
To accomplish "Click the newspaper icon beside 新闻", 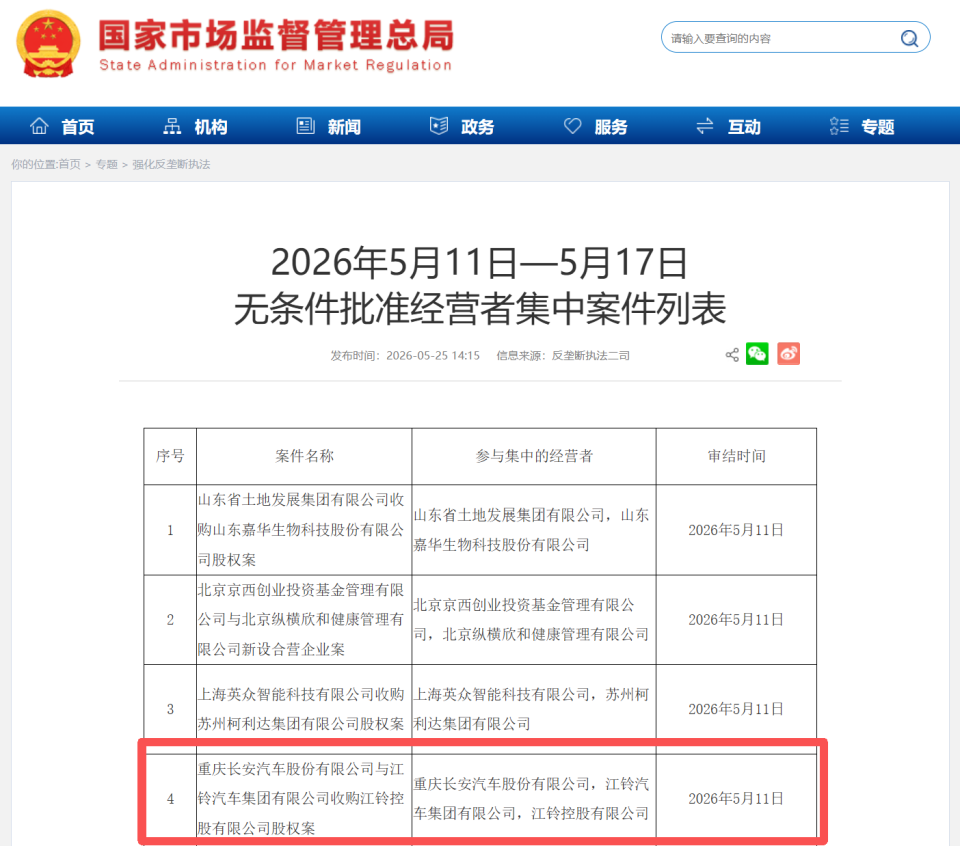I will (x=306, y=125).
